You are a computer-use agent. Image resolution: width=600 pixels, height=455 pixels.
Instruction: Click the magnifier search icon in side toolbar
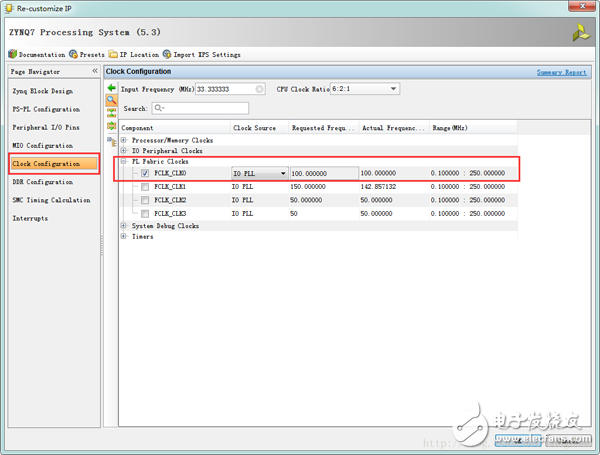pos(111,101)
